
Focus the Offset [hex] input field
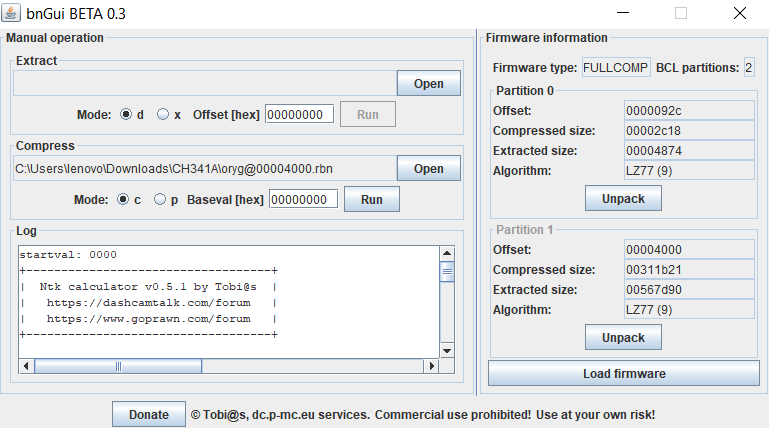[x=299, y=115]
